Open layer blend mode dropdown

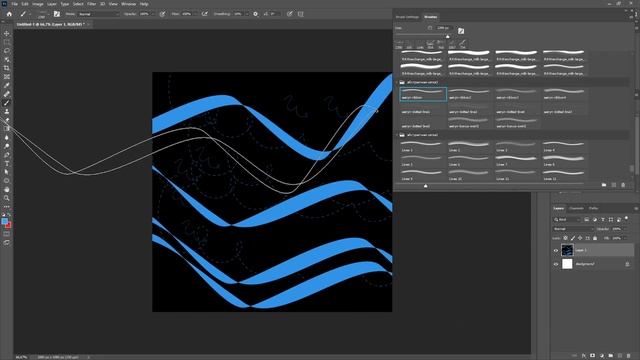tap(573, 229)
